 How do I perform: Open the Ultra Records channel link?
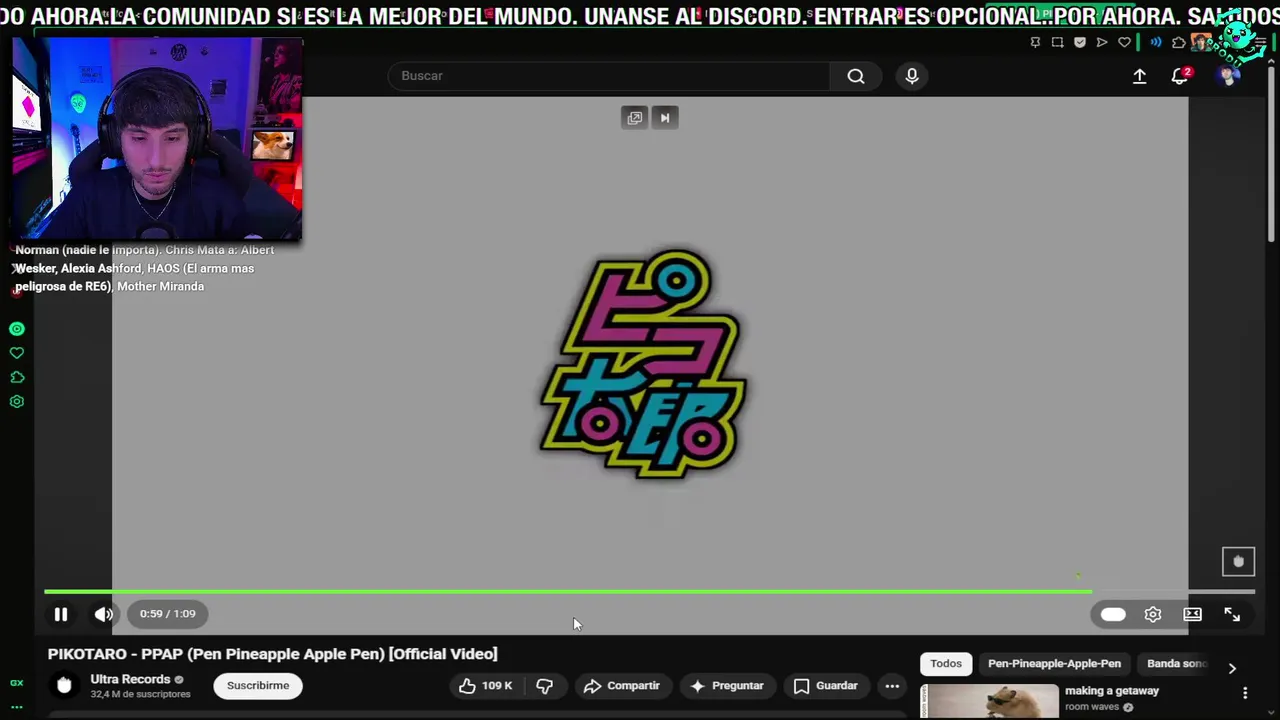click(x=130, y=679)
